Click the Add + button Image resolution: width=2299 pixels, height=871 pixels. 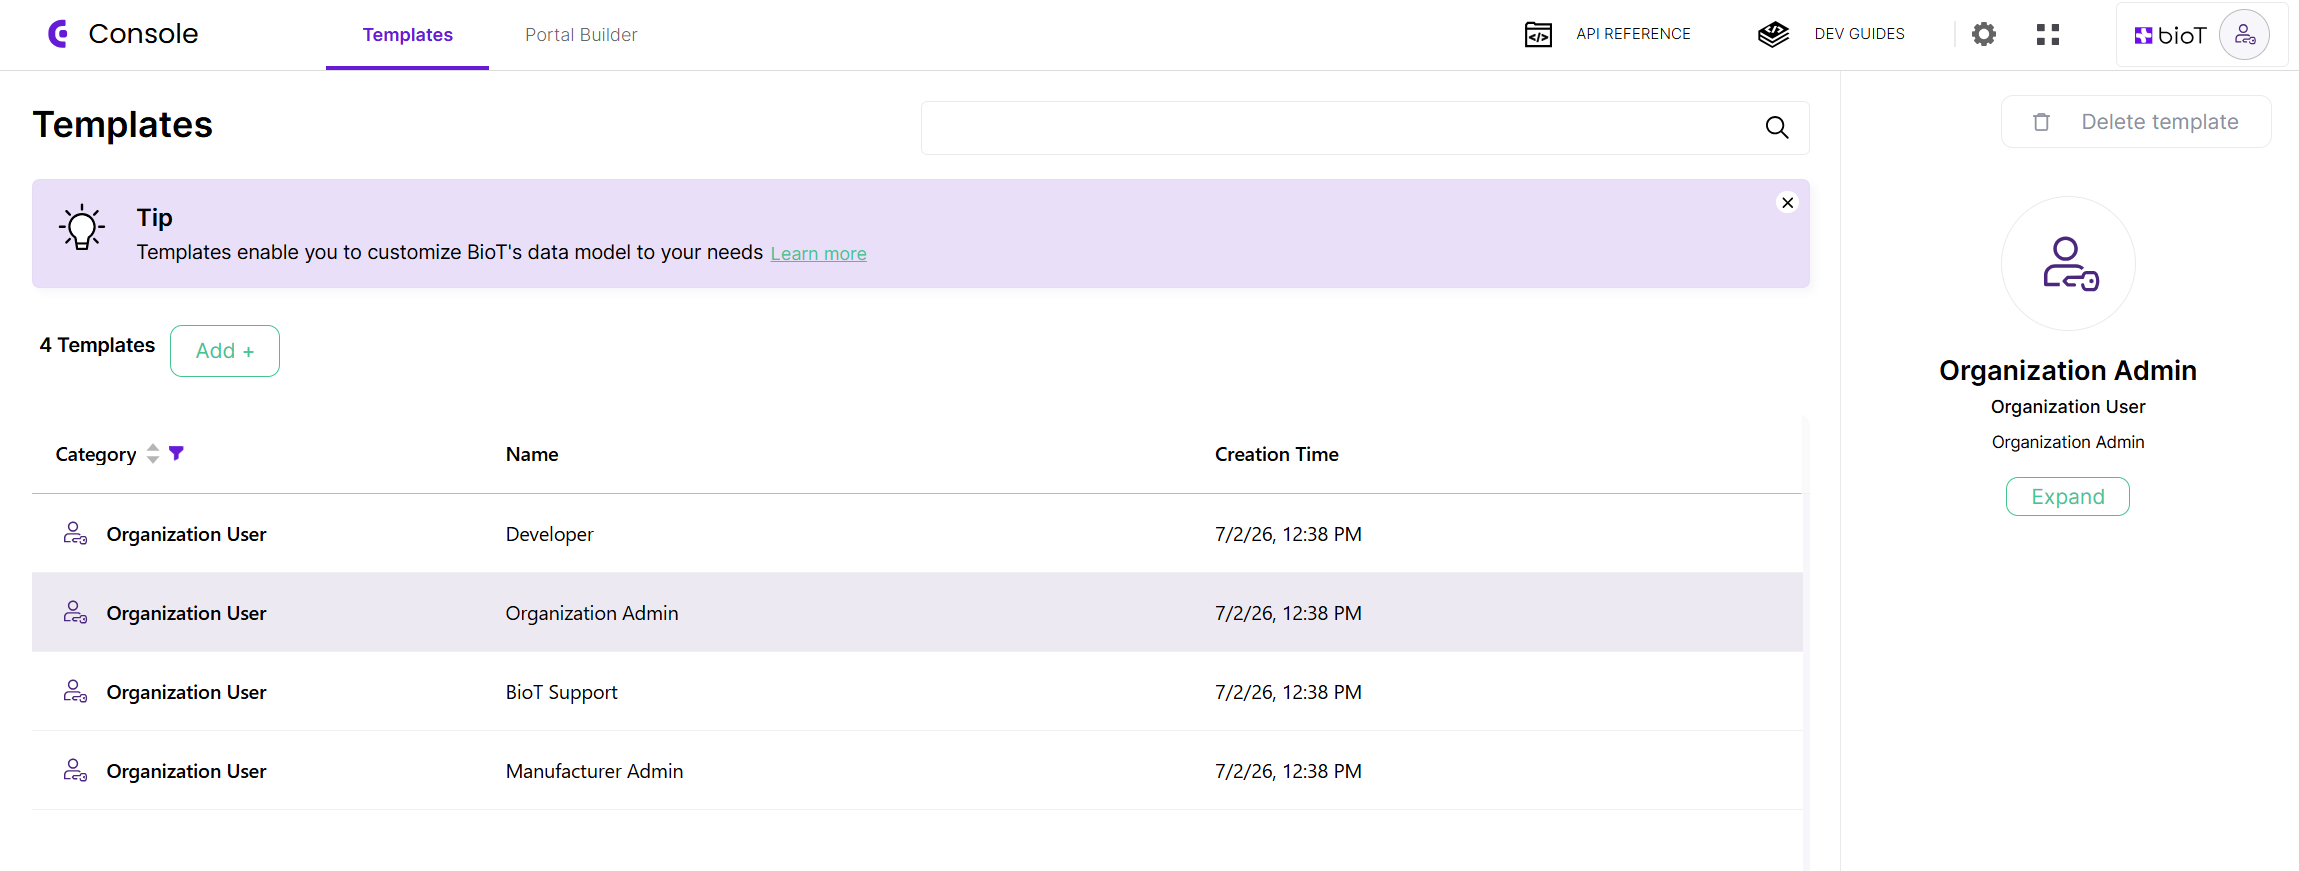click(225, 351)
